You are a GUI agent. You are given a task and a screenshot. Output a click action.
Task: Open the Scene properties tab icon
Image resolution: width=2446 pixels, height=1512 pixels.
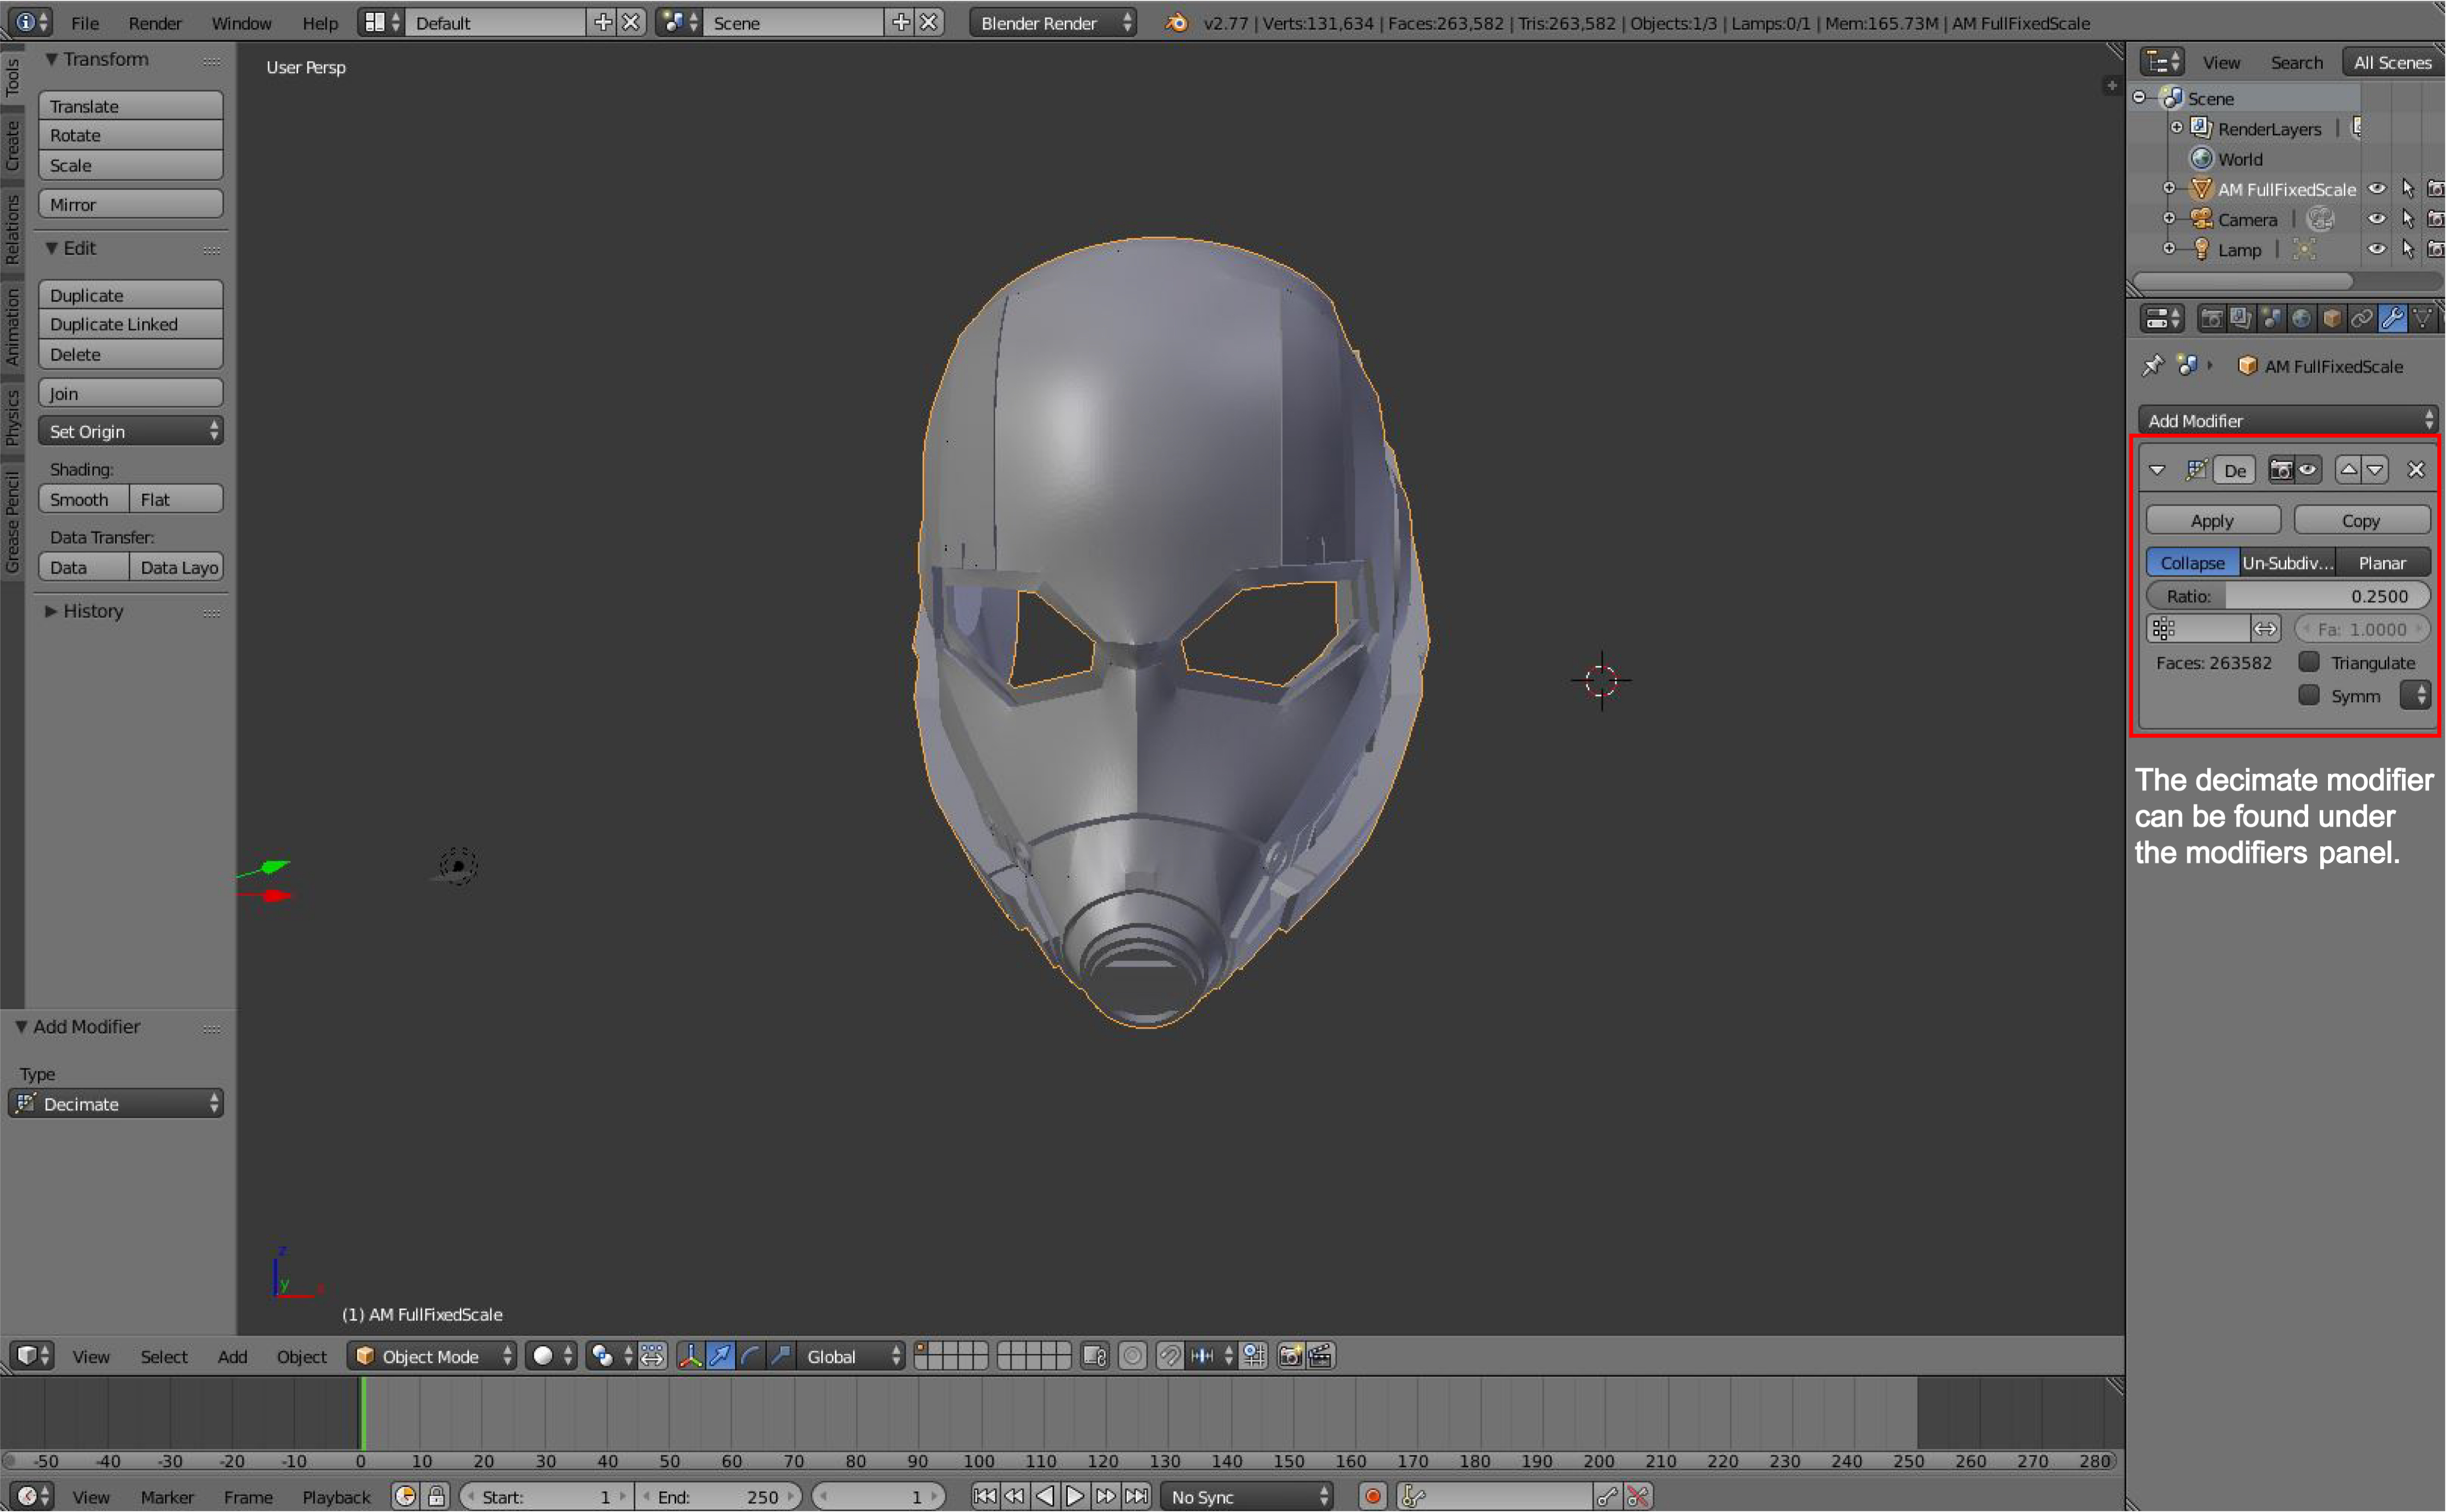(2271, 319)
